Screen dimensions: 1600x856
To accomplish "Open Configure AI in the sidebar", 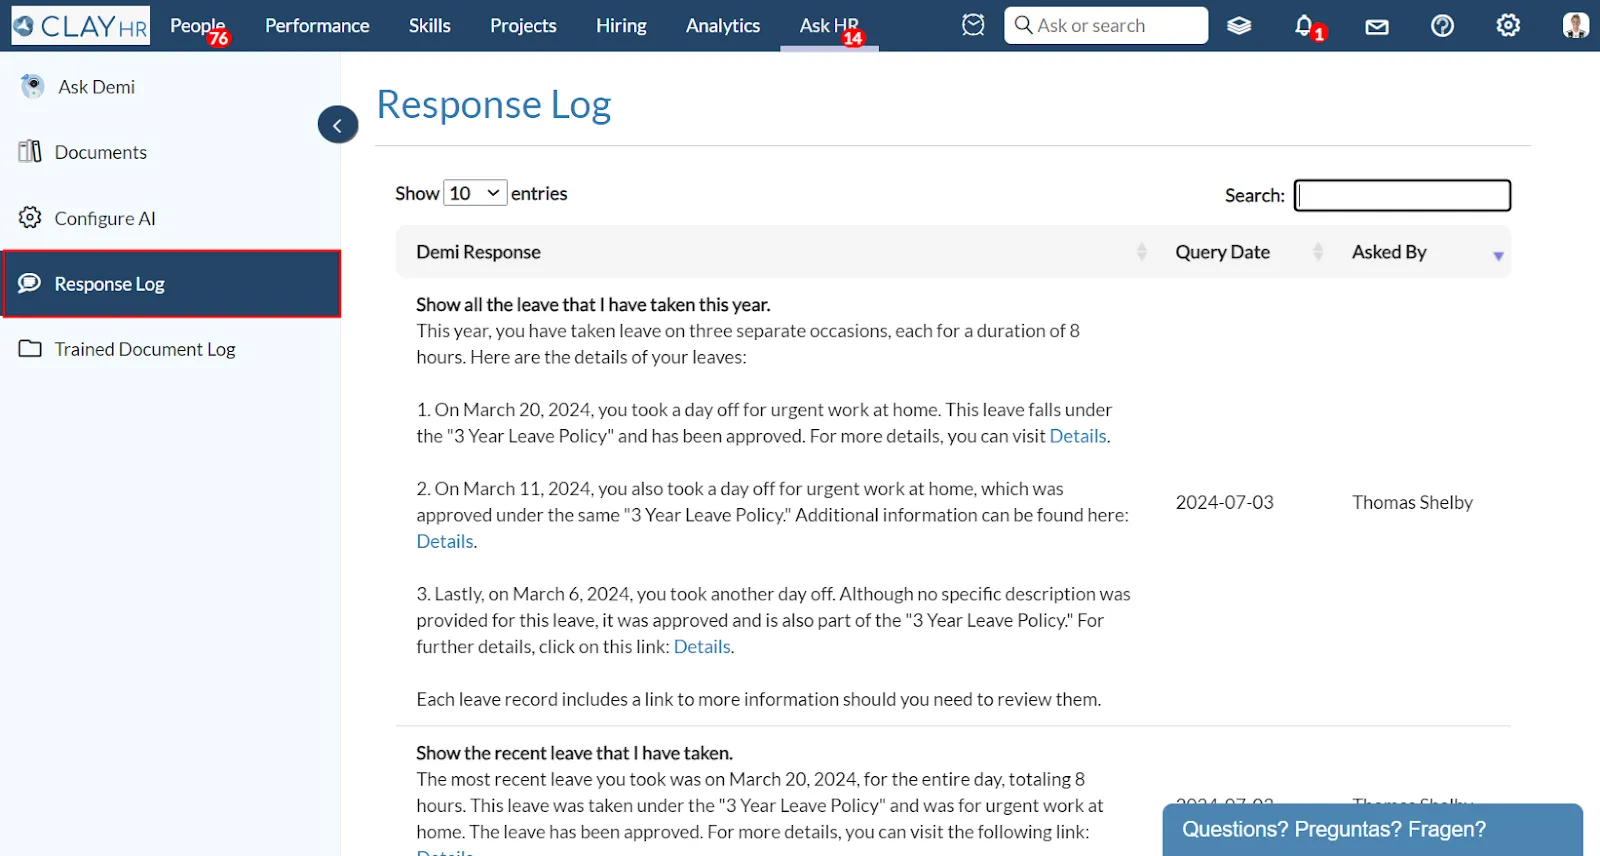I will (x=104, y=218).
